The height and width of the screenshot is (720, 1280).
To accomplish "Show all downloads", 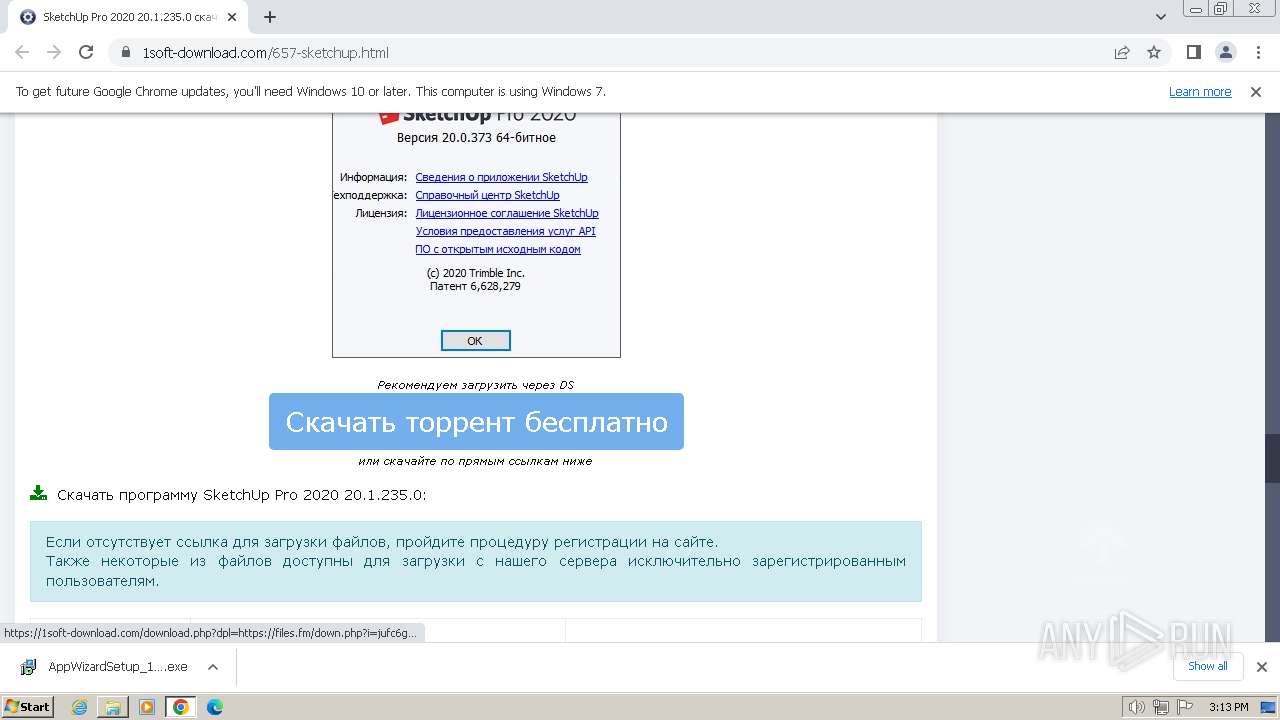I will coord(1208,666).
